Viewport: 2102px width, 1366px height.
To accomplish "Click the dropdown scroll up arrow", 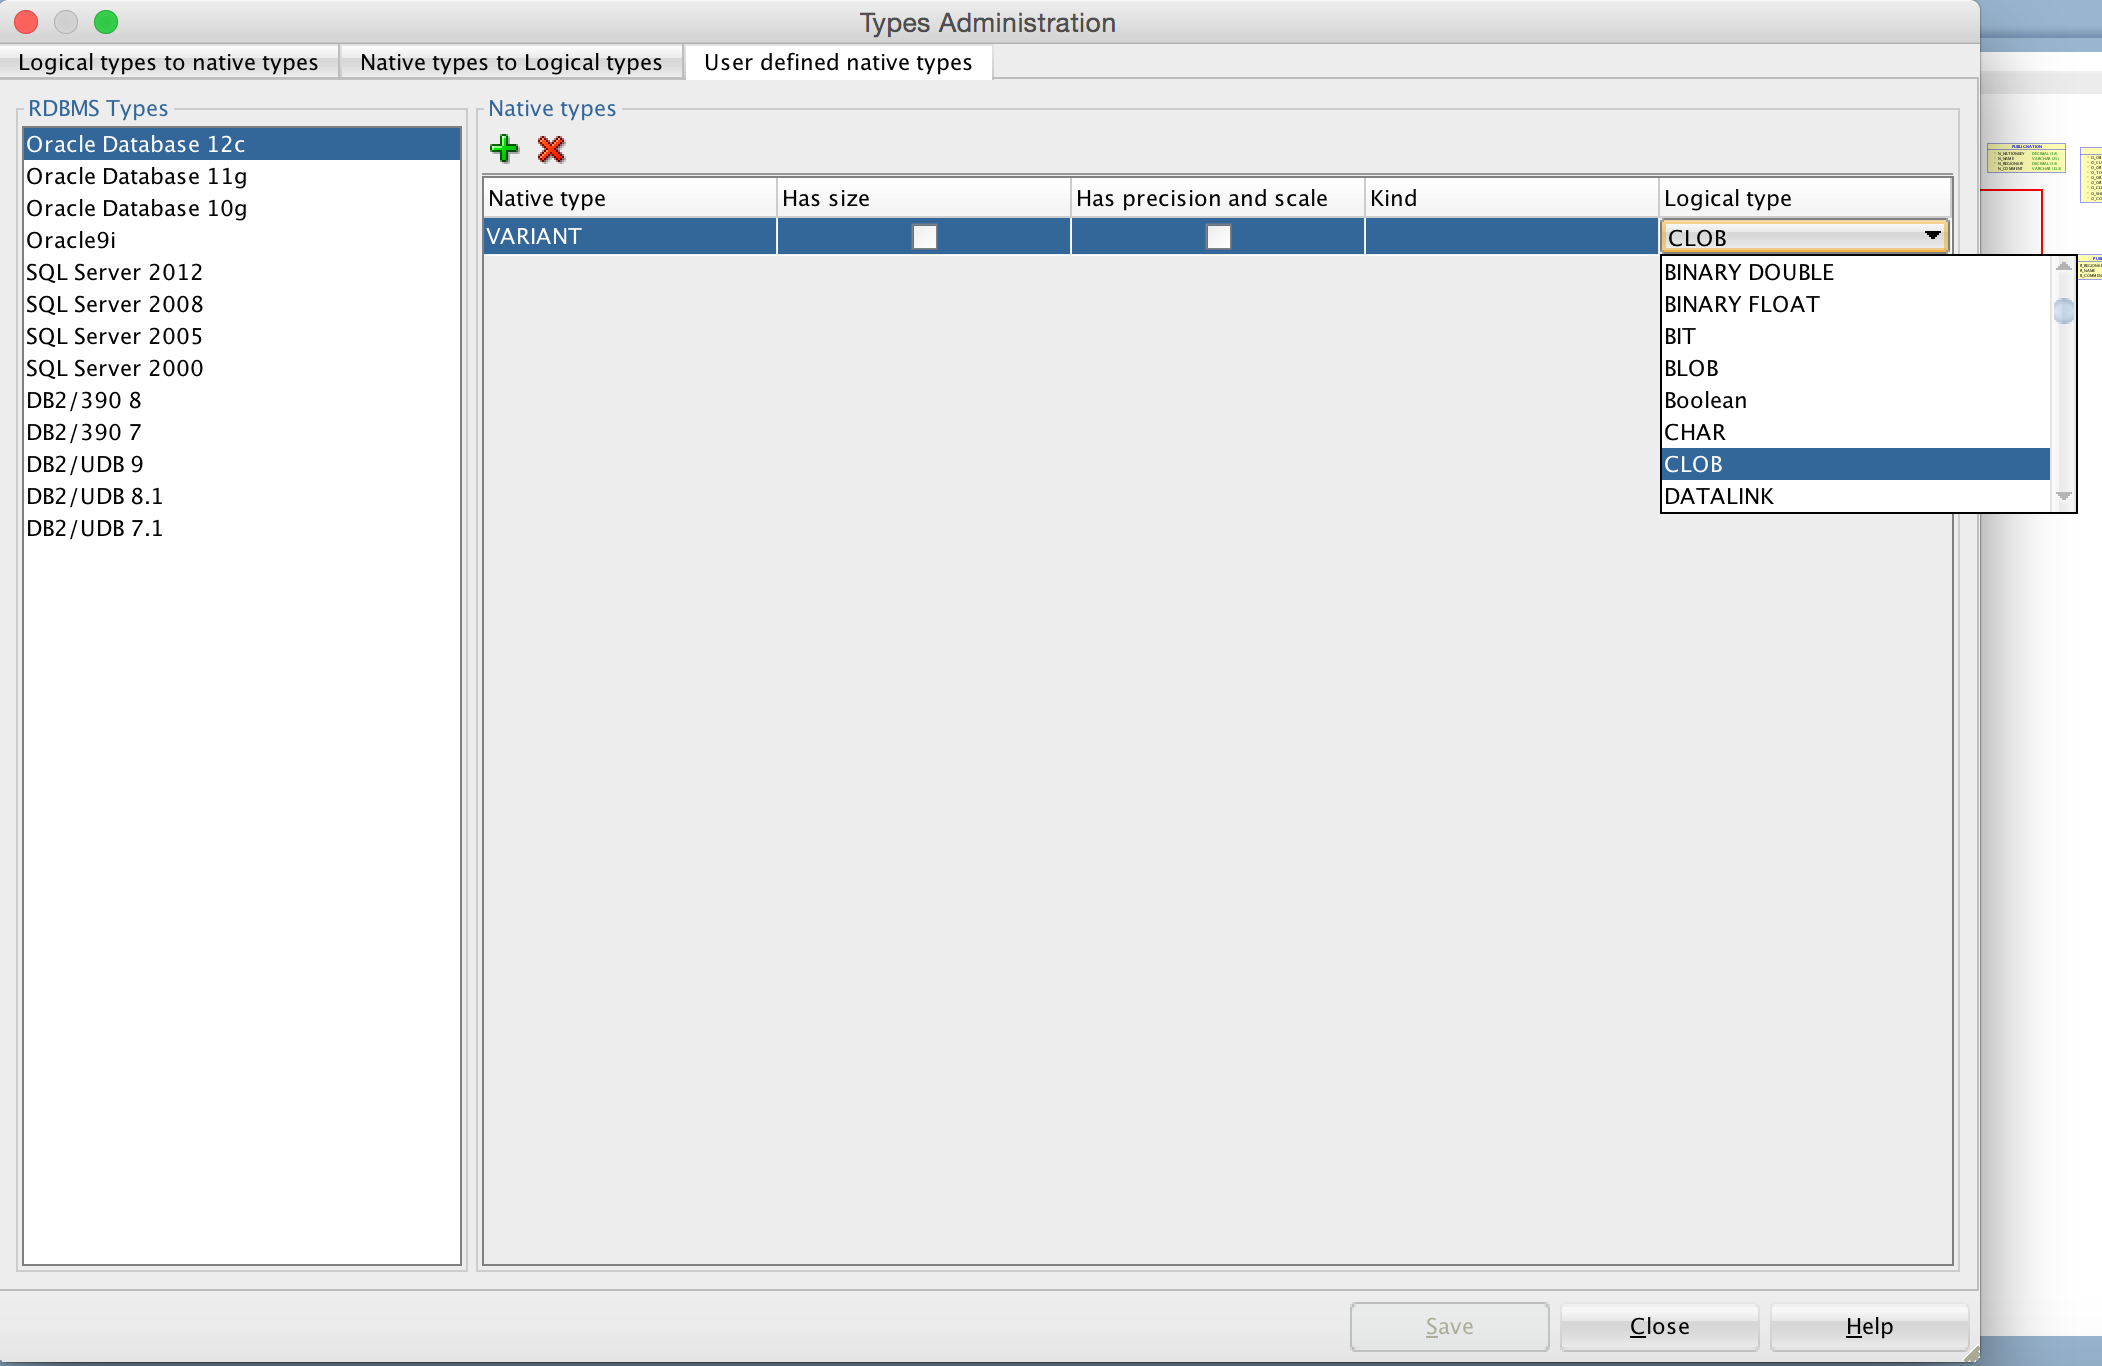I will click(2063, 267).
